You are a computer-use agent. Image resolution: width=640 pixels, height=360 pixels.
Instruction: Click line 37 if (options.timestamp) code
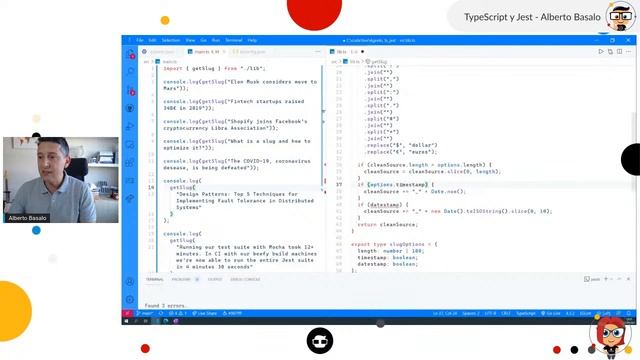click(395, 184)
